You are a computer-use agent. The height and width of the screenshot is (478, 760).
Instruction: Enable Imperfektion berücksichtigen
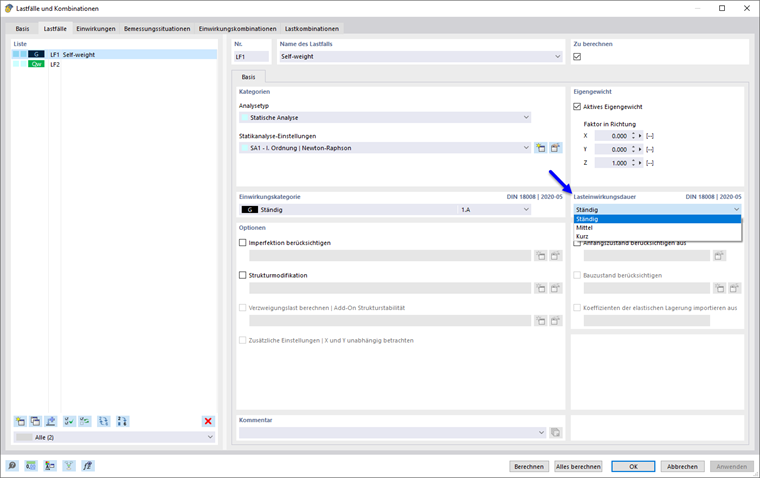243,242
